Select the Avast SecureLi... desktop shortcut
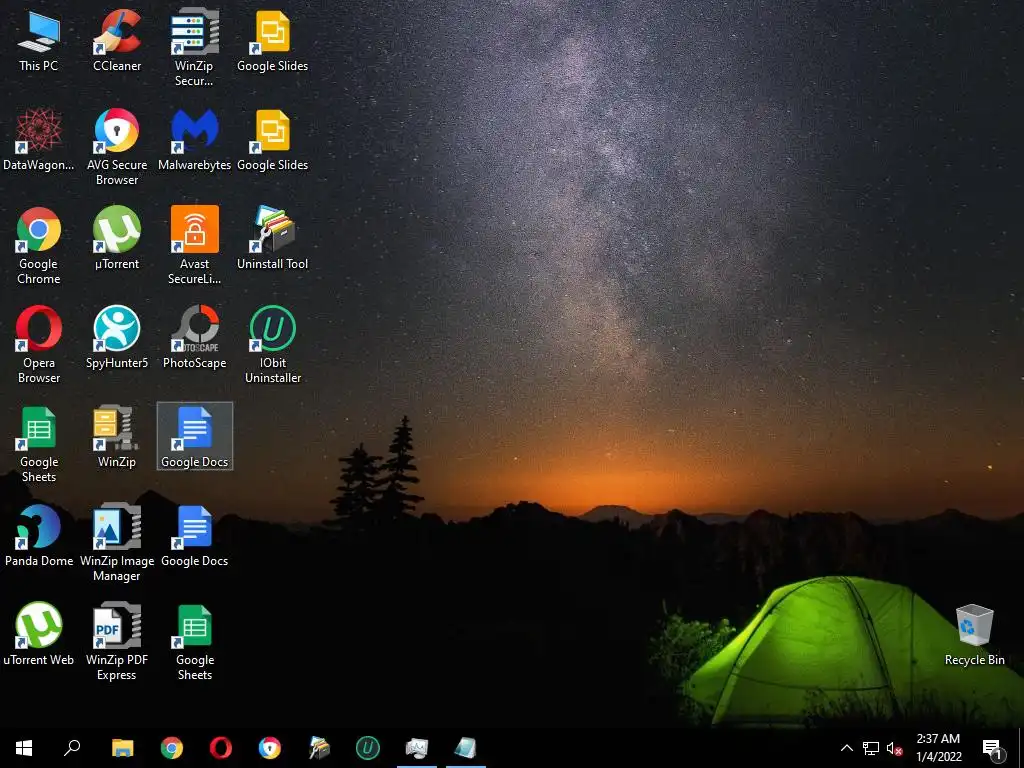Screen dimensions: 1024x768 click(194, 246)
